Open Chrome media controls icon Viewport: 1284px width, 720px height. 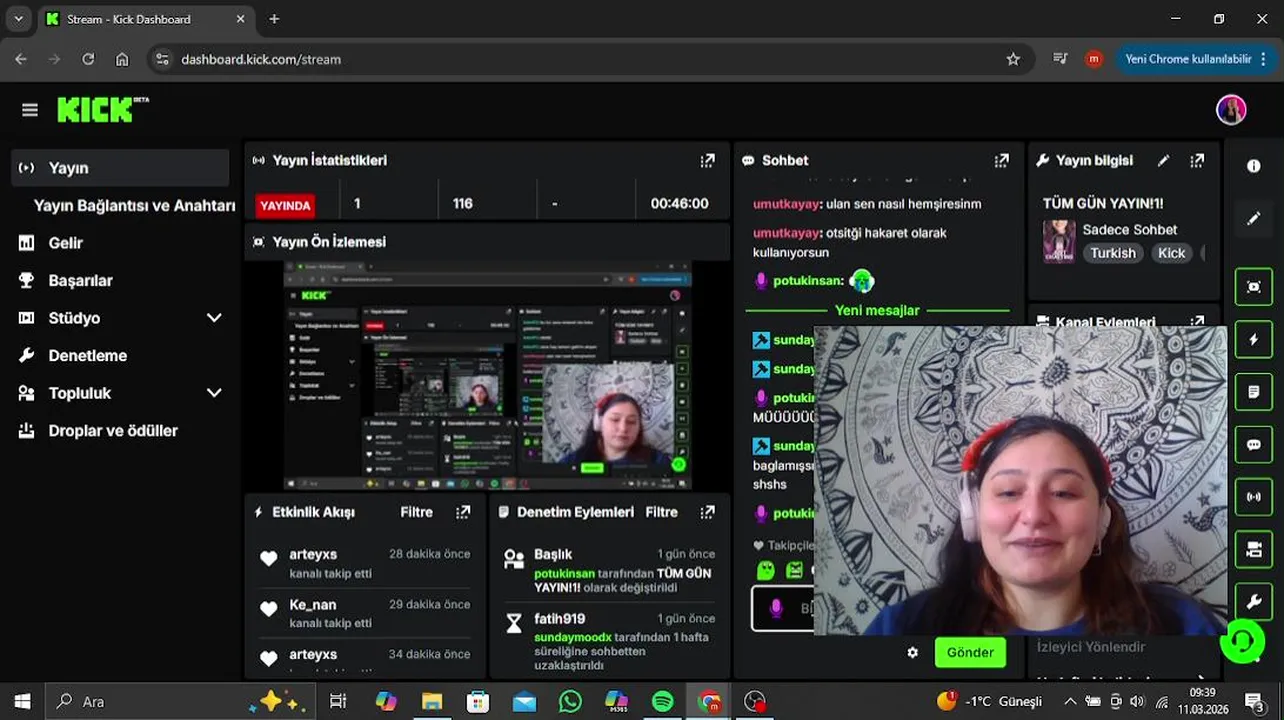(1060, 59)
